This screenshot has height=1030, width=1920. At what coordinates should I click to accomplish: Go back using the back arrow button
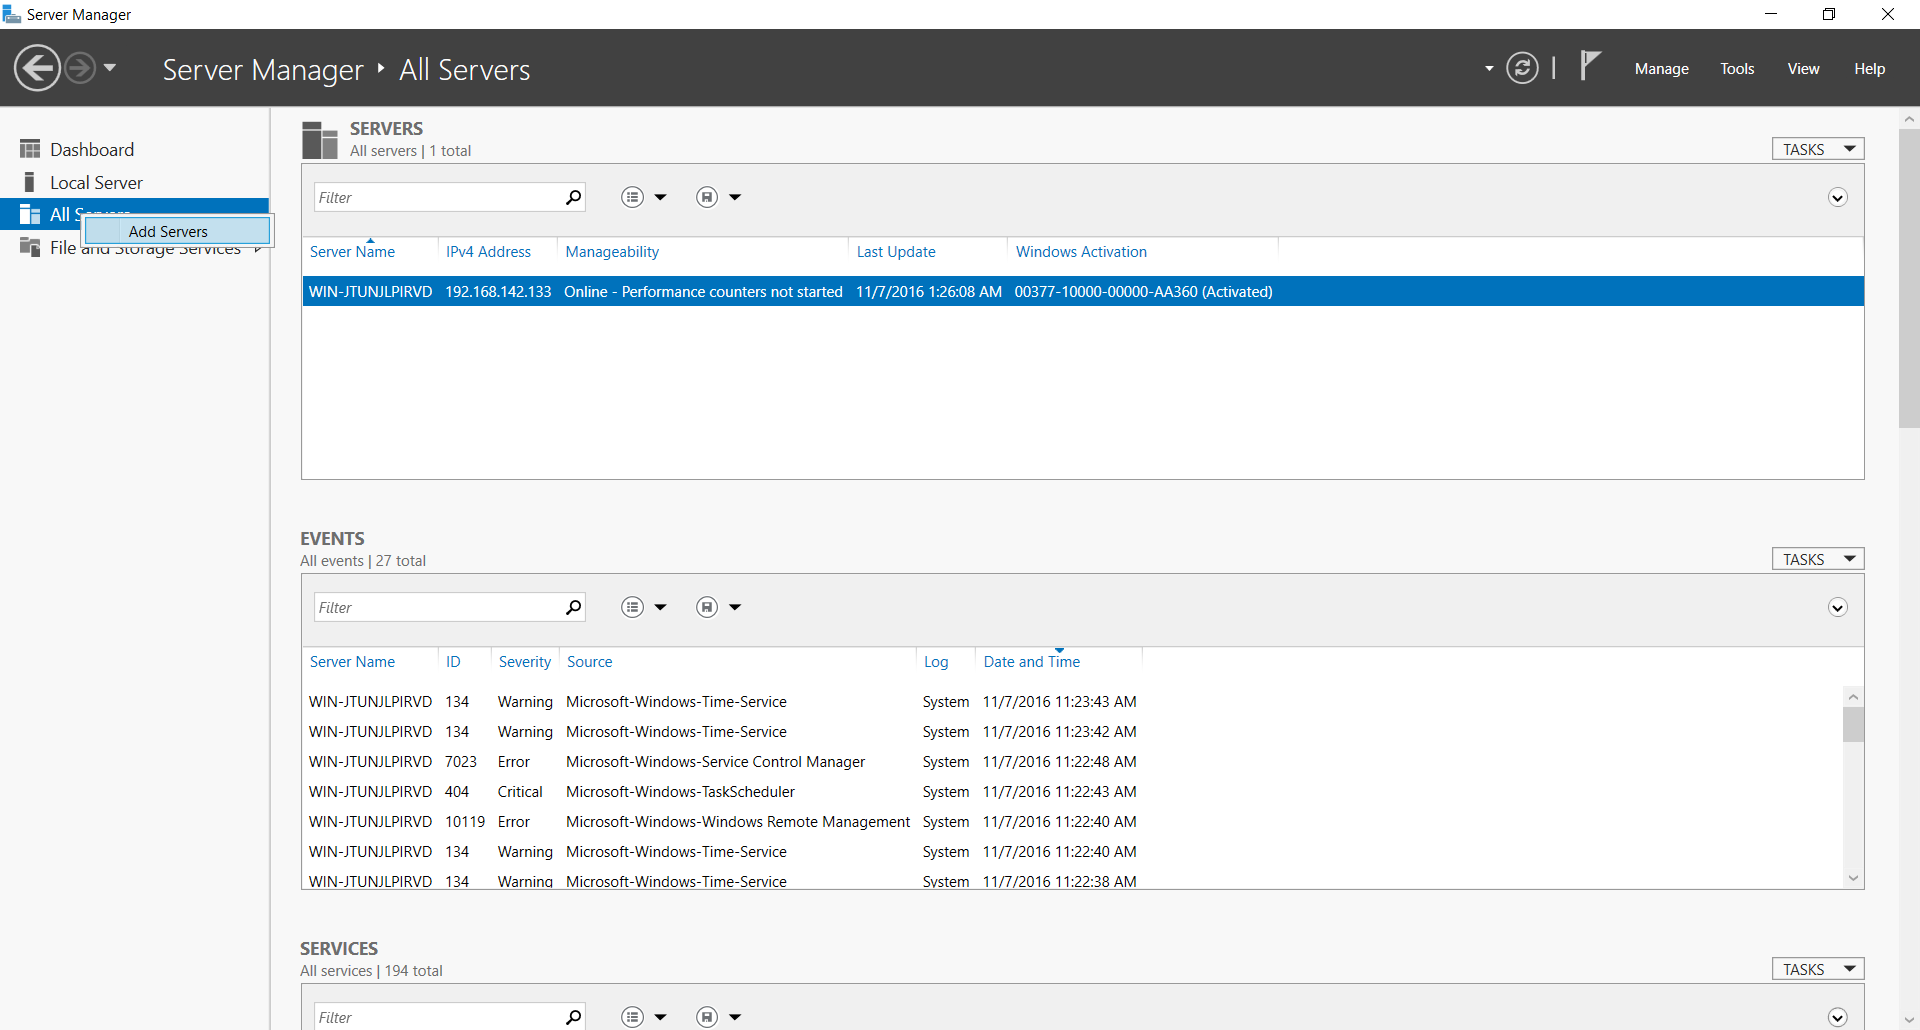tap(37, 68)
